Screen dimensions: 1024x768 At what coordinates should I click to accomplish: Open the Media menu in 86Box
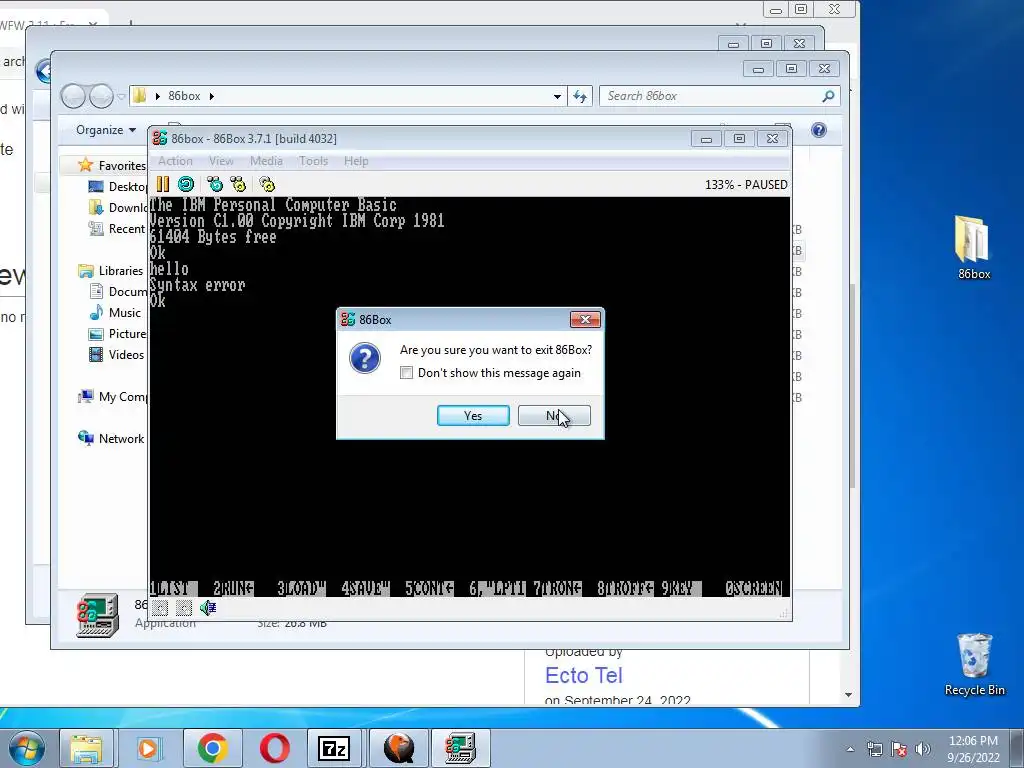point(266,161)
